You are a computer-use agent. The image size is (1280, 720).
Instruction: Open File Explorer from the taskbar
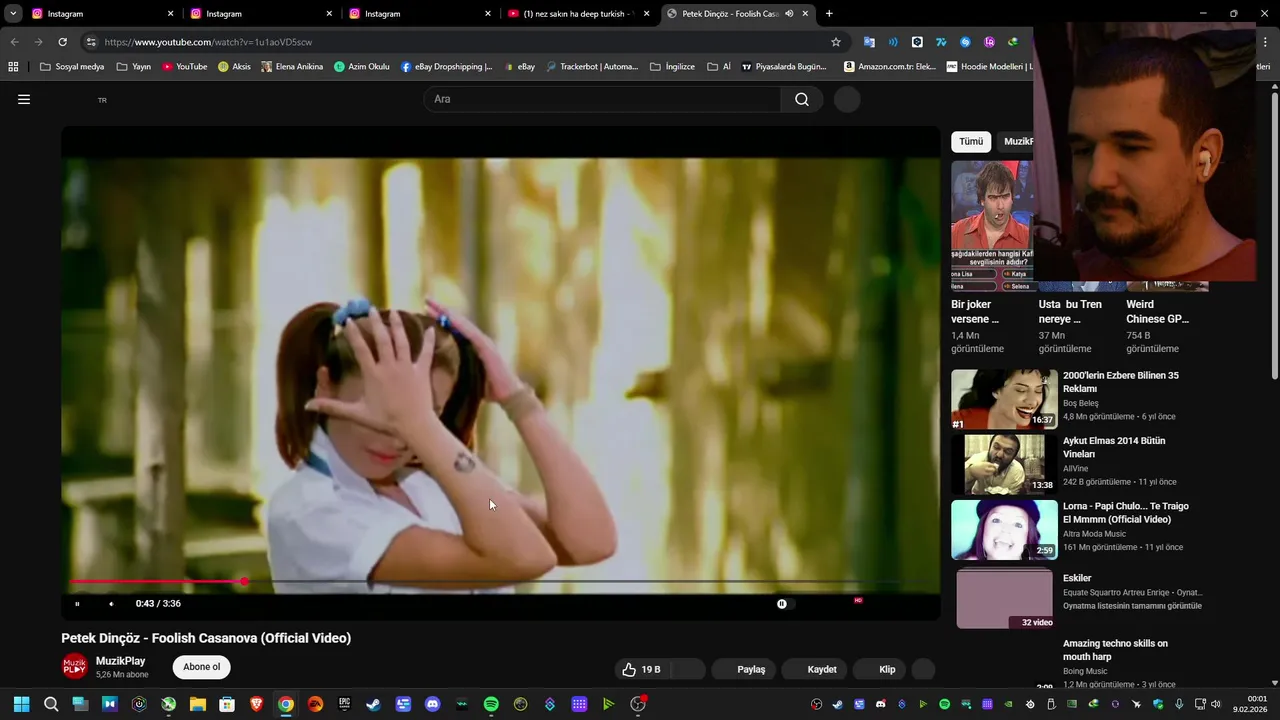point(197,704)
